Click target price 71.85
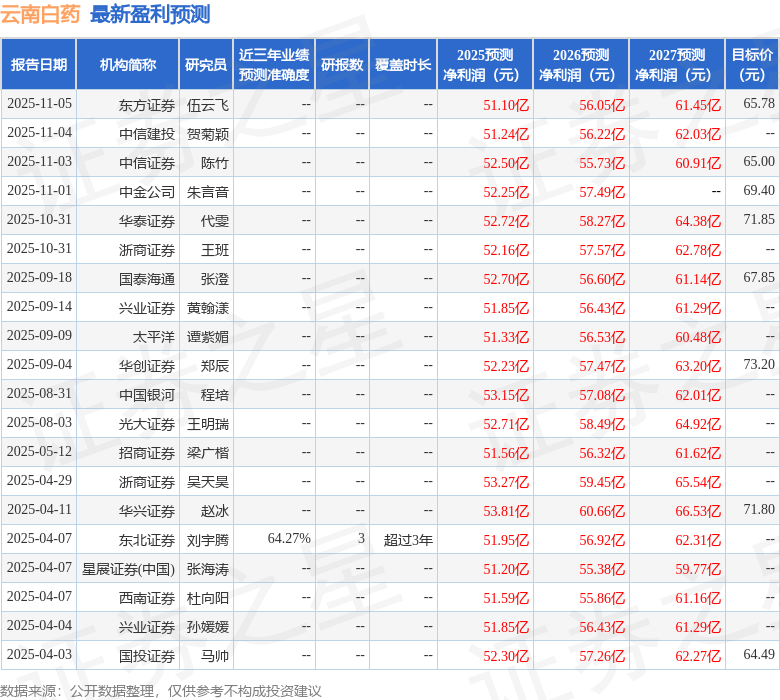 pyautogui.click(x=759, y=219)
